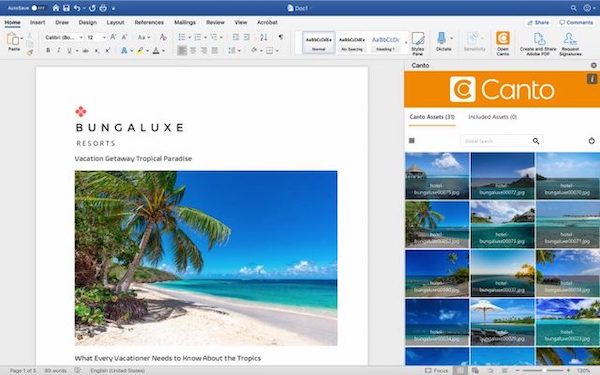Save the document with the floppy disk icon

(x=66, y=8)
